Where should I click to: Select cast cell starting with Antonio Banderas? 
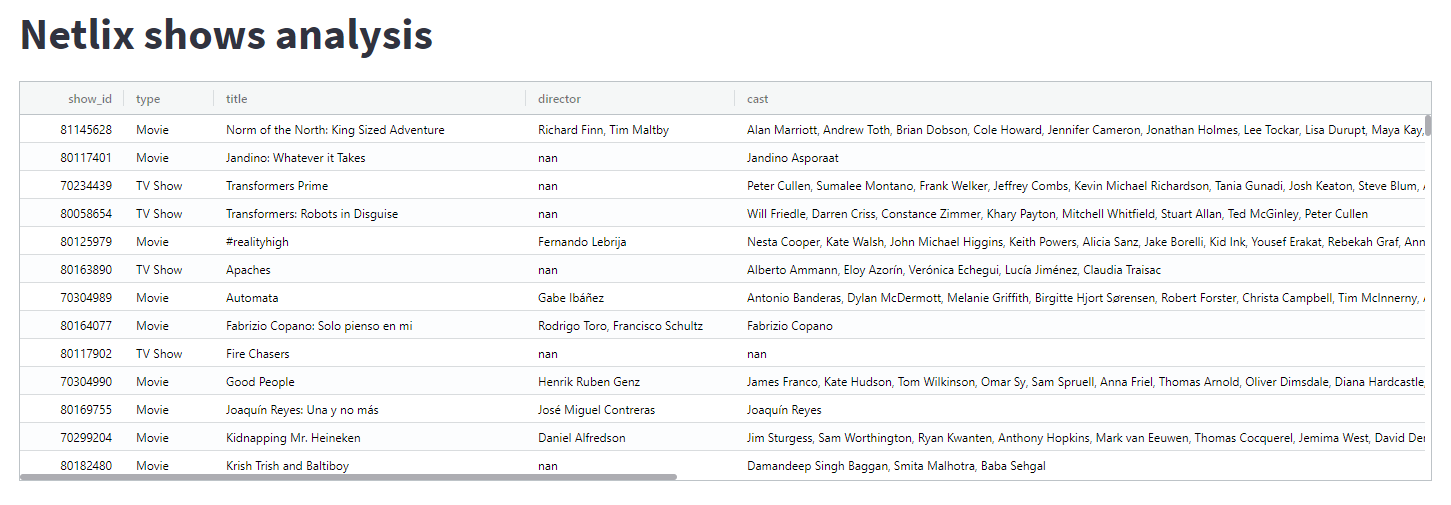pos(1080,298)
